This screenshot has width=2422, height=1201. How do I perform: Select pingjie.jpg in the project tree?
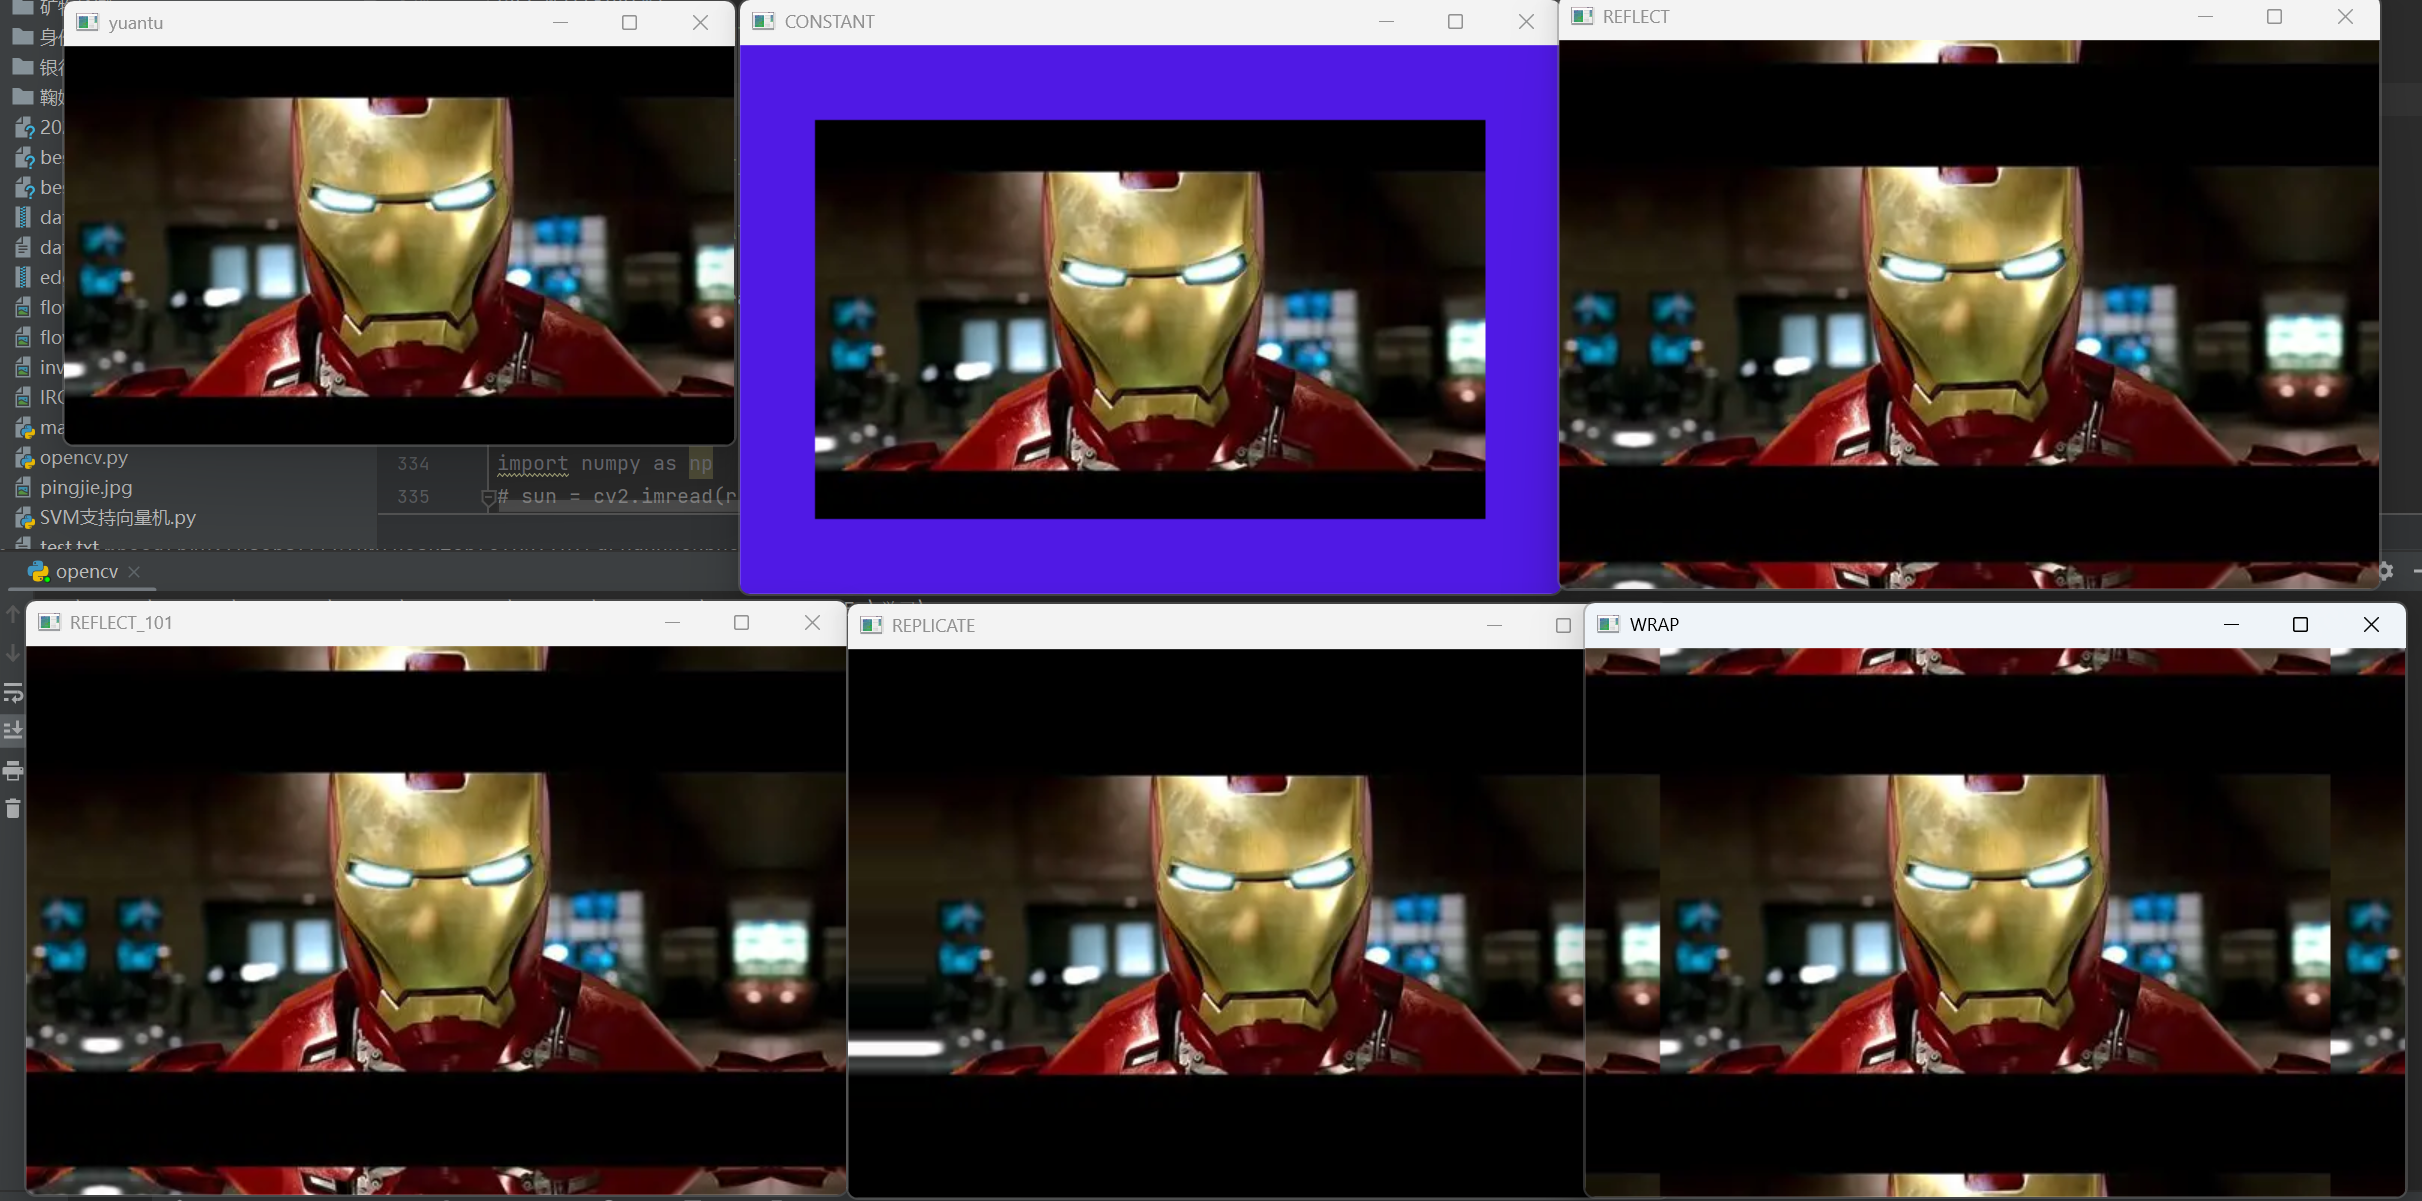[x=86, y=487]
